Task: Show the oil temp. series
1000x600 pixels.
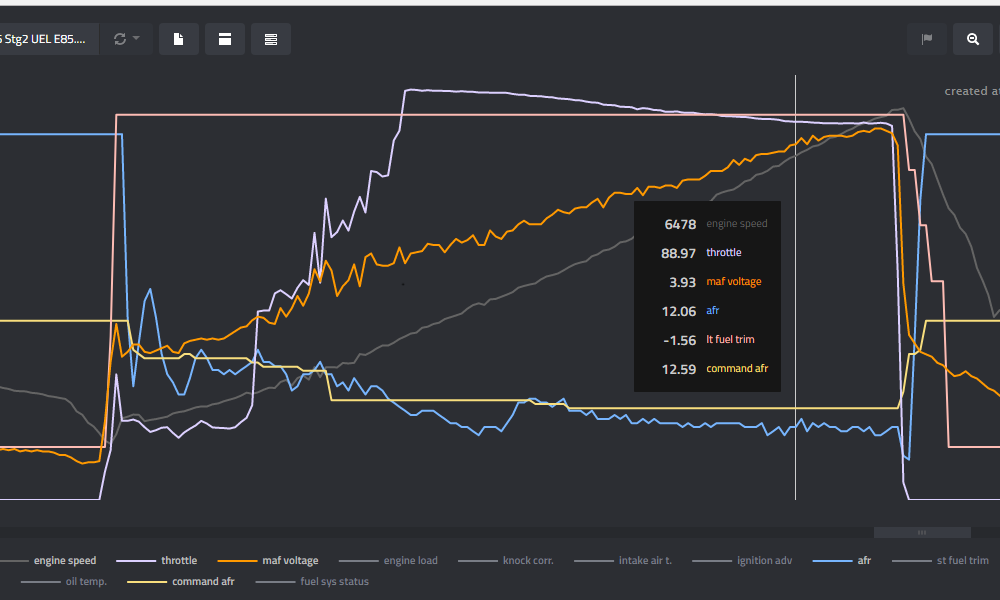Action: (86, 581)
